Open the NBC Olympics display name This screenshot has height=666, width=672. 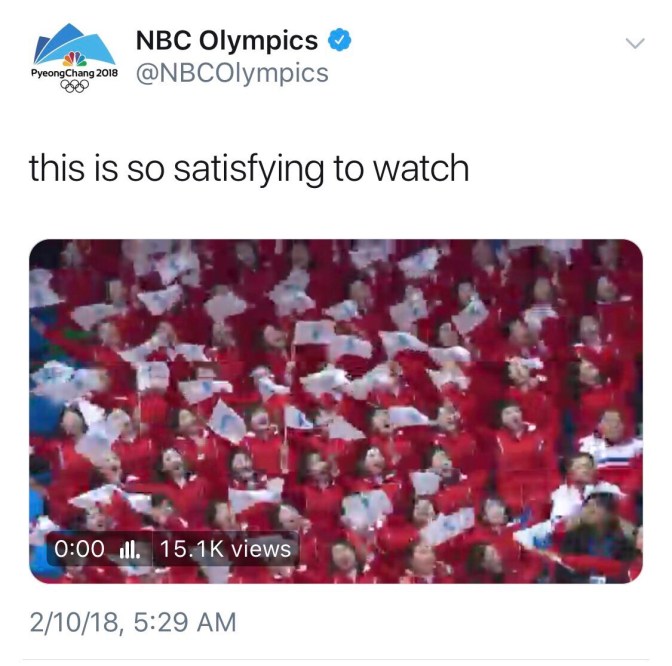pos(227,40)
